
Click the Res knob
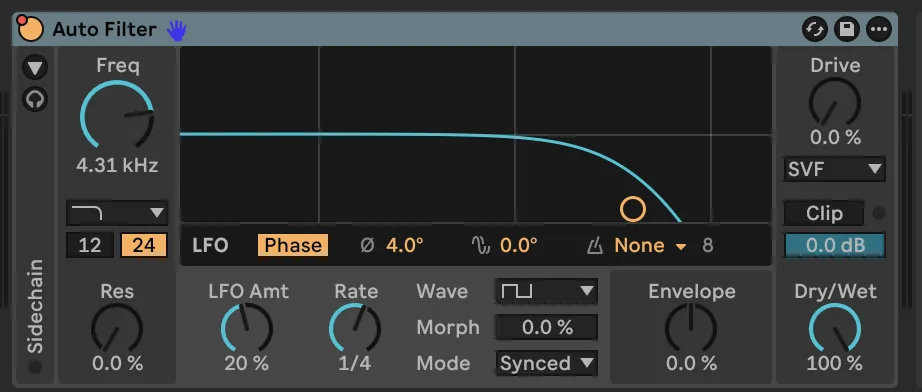(x=116, y=329)
